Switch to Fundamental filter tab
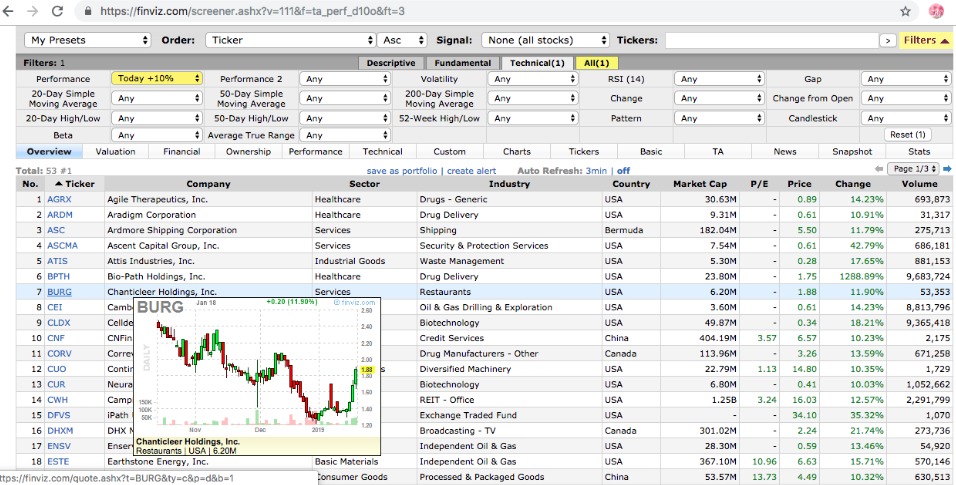This screenshot has height=485, width=956. [462, 63]
